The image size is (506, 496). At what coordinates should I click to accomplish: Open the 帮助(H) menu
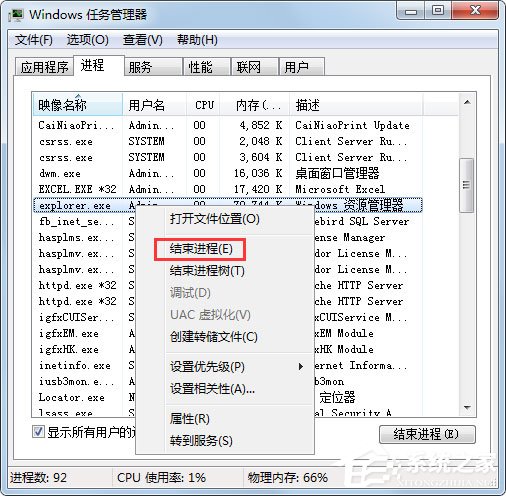click(197, 40)
